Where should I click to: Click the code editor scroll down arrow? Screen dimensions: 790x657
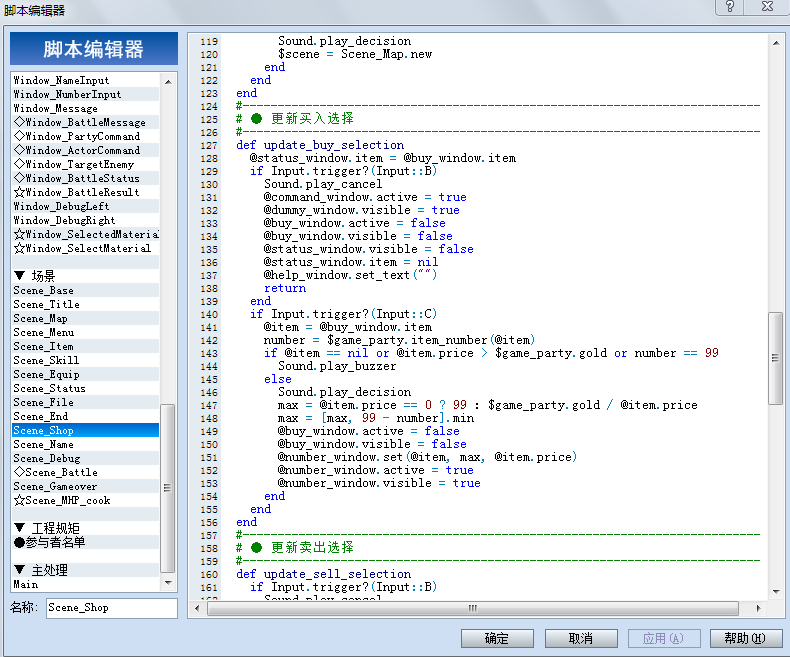coord(776,592)
